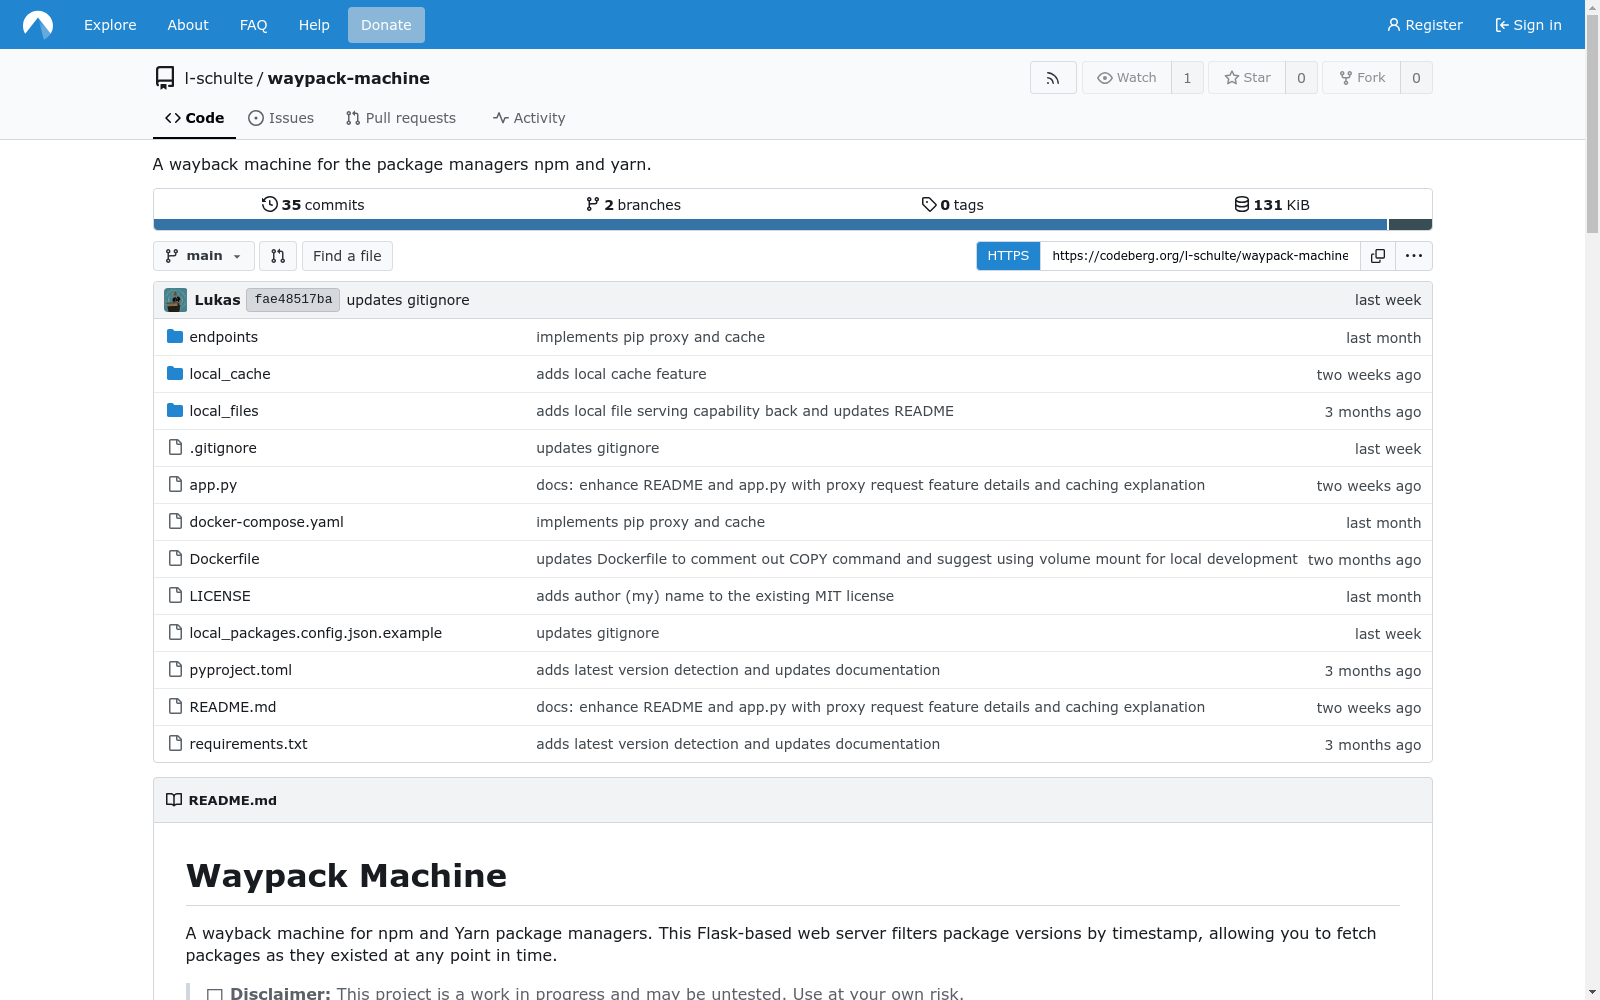Click Lukas's avatar in latest commit row
The image size is (1600, 1000).
click(x=175, y=300)
